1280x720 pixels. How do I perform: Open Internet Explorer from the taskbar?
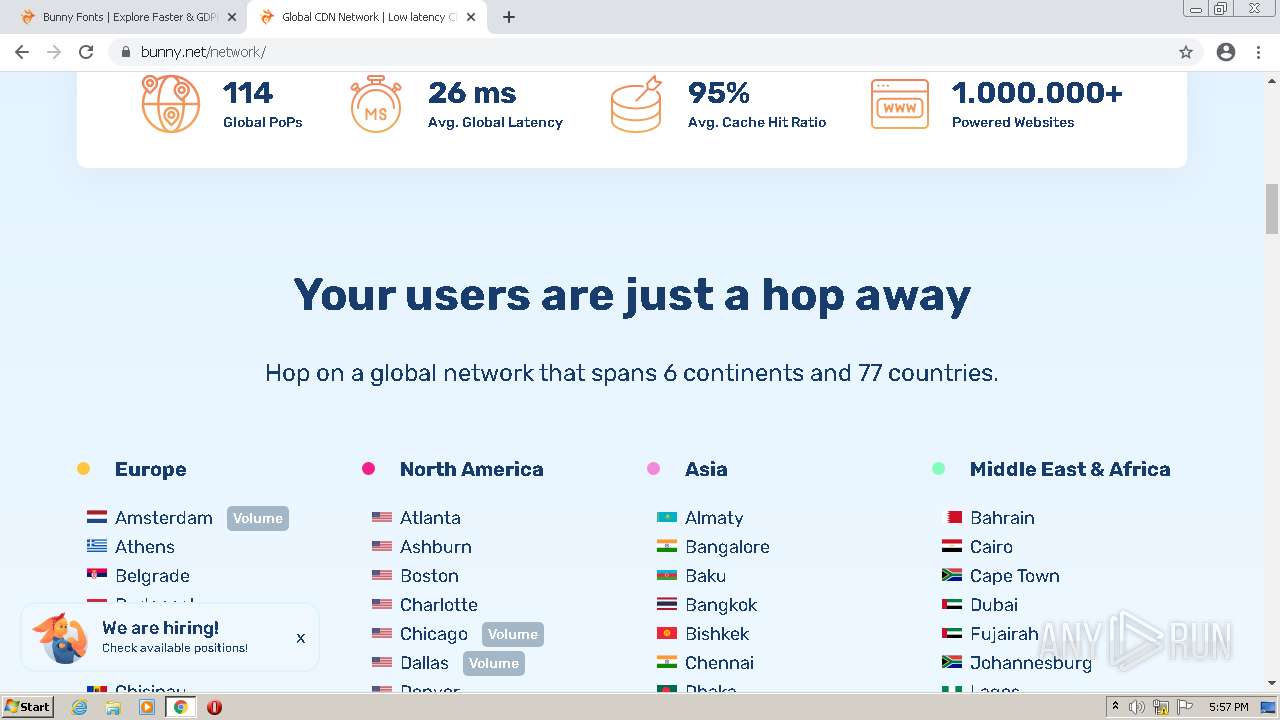click(x=80, y=707)
